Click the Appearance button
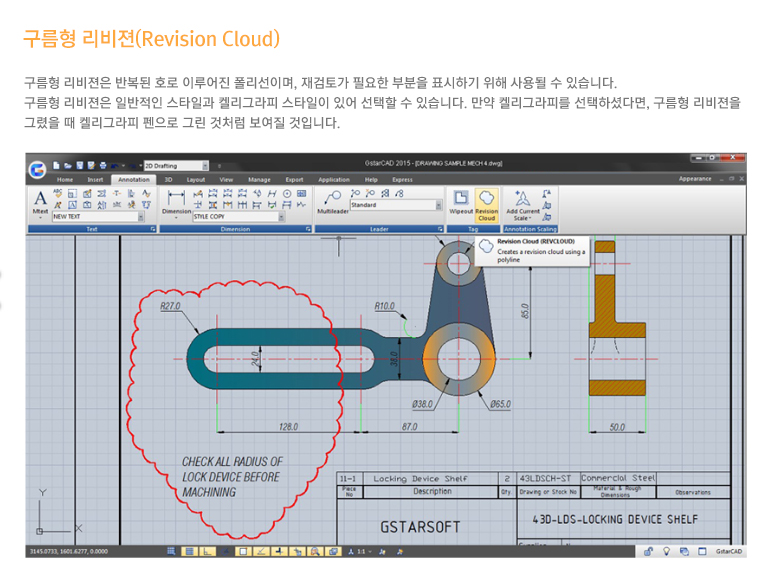 point(694,180)
